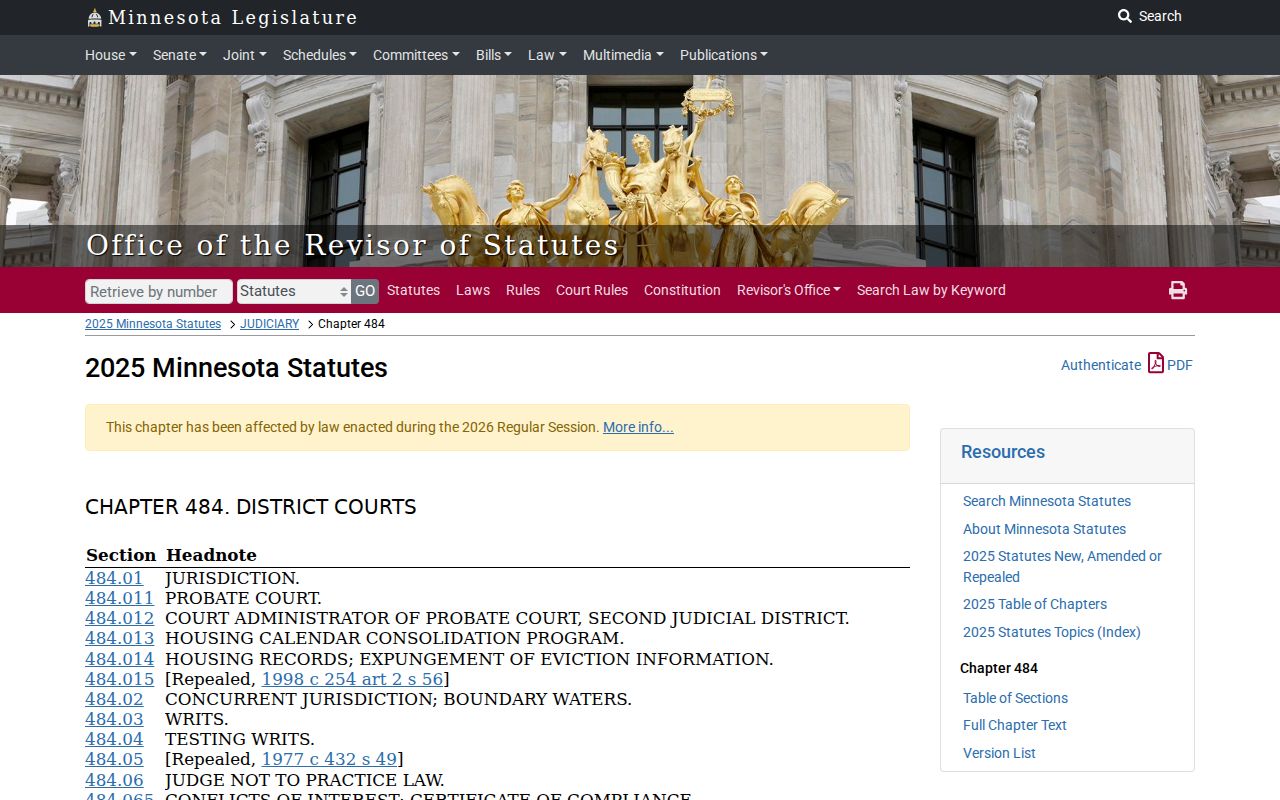Click the GO button
Screen dimensions: 1280x800
365,291
